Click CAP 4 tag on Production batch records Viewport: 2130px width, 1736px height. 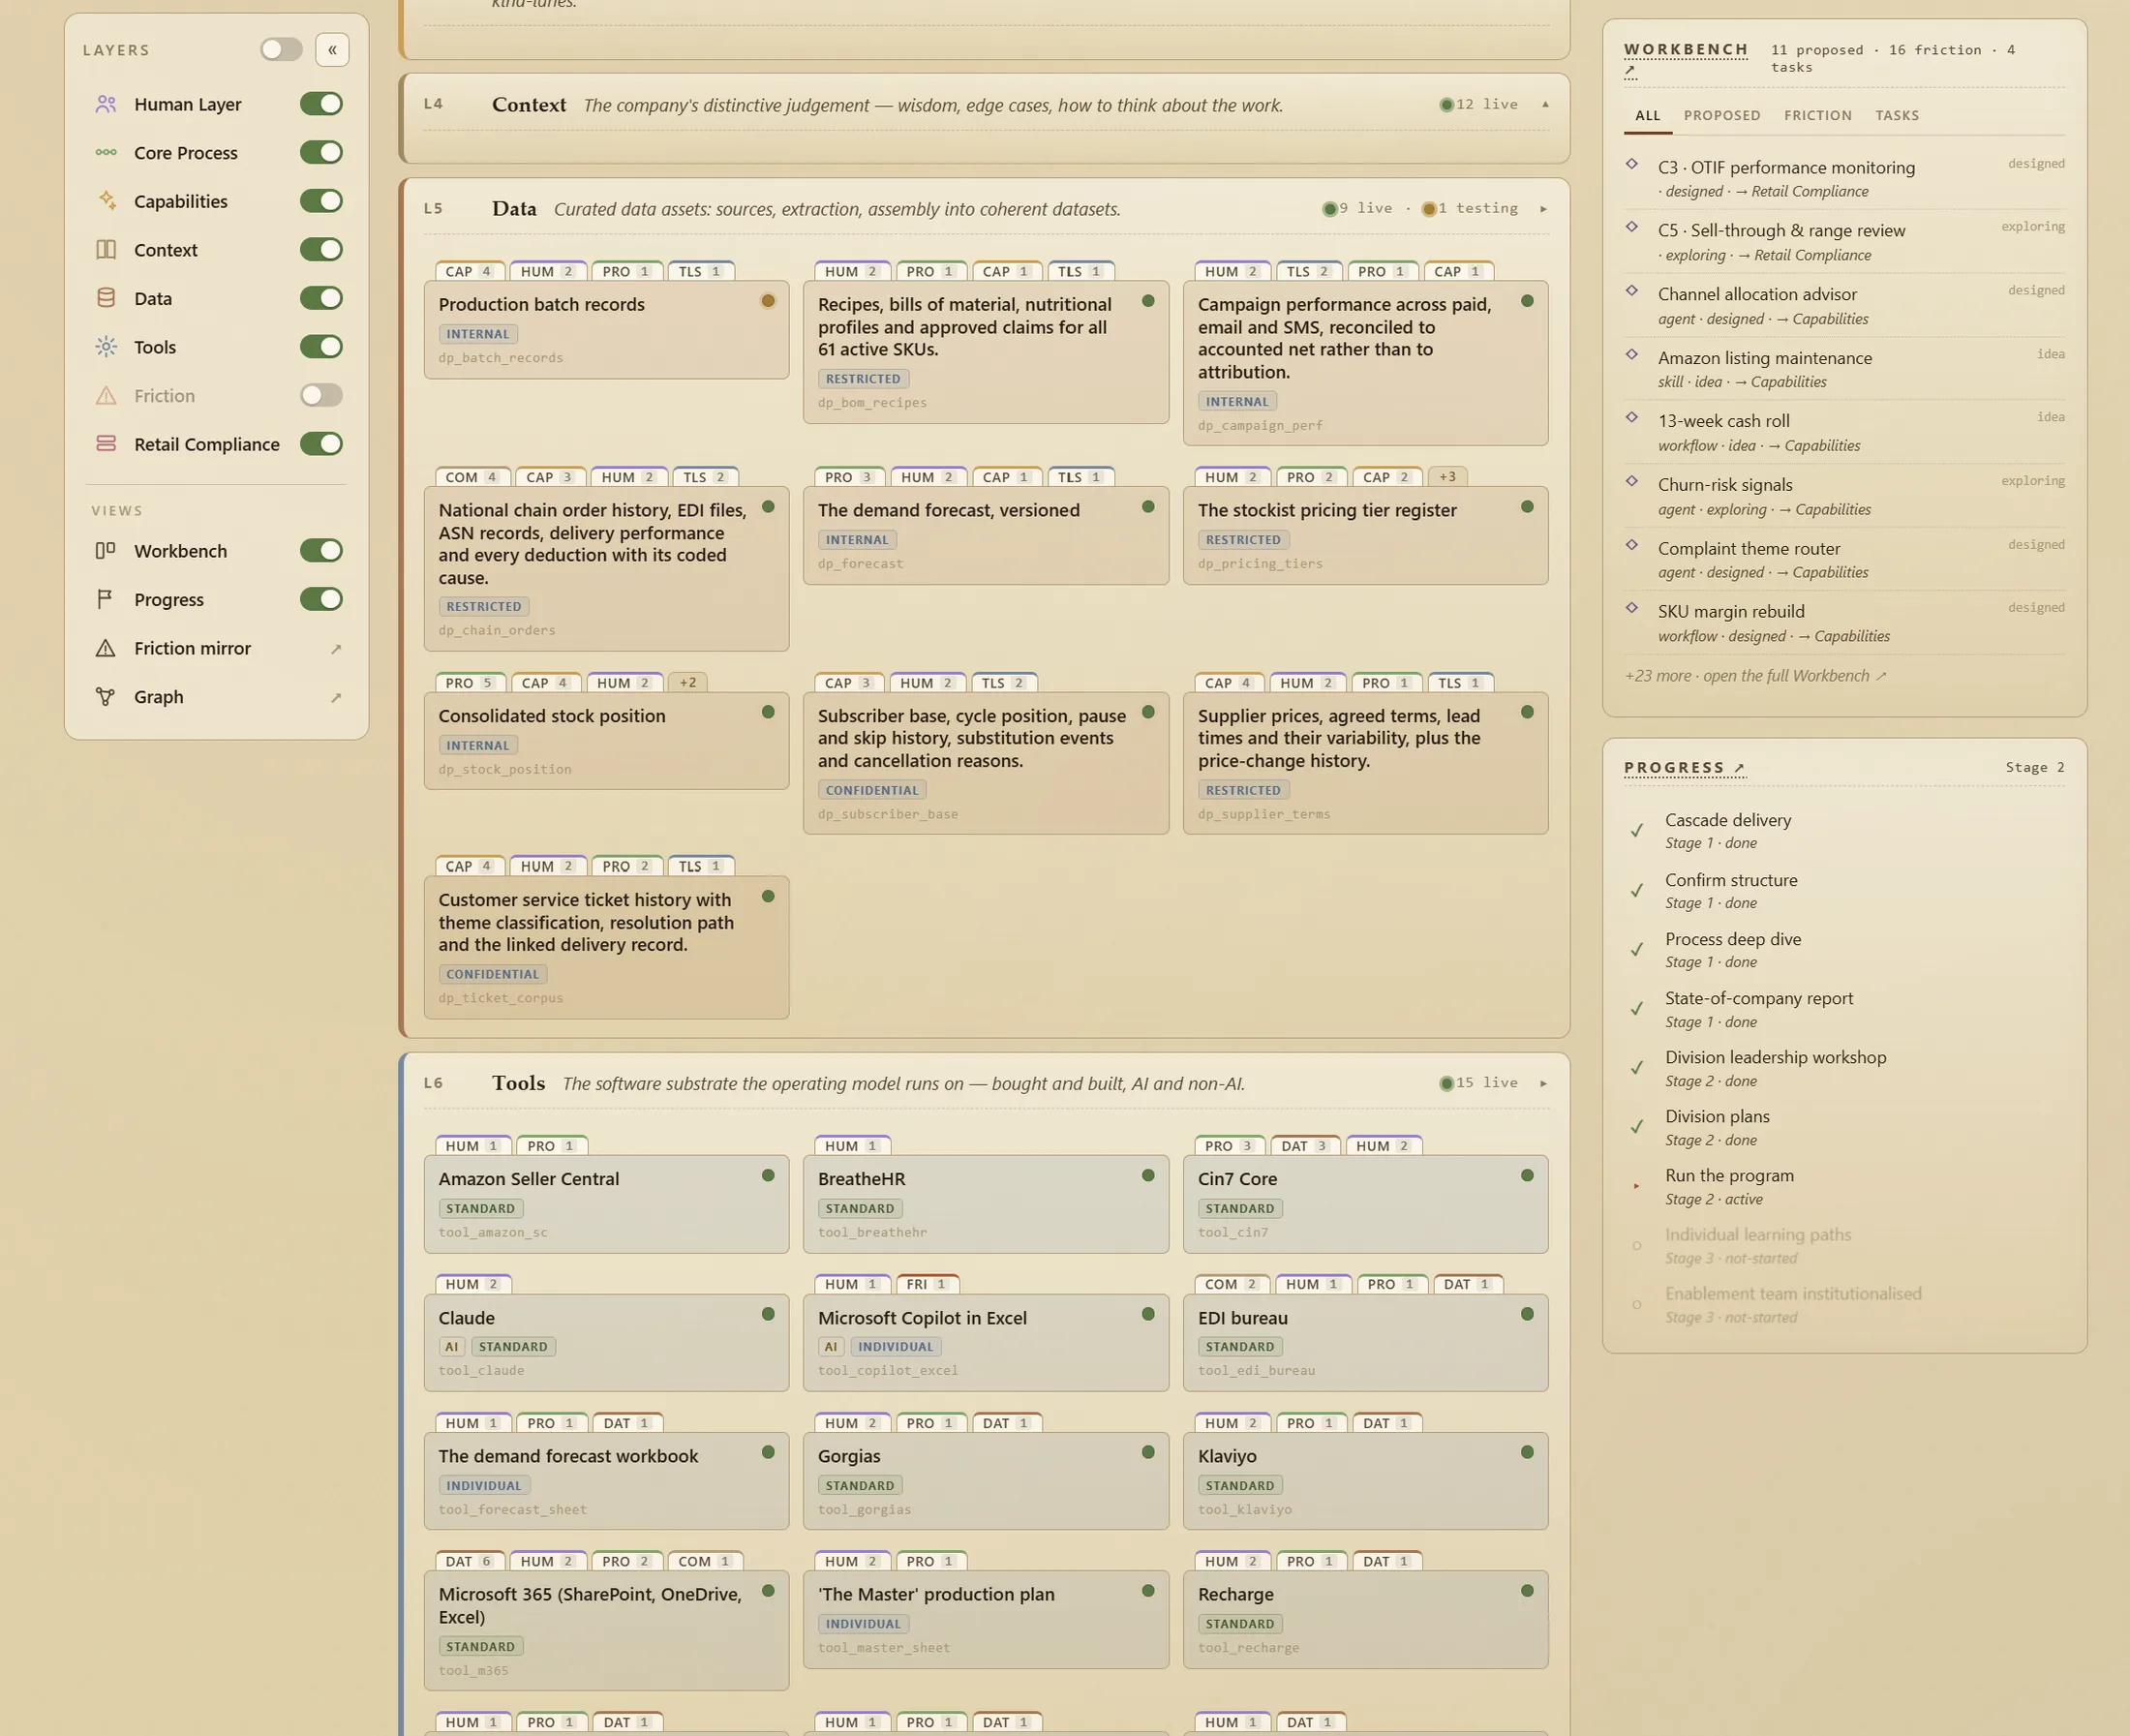click(x=469, y=272)
